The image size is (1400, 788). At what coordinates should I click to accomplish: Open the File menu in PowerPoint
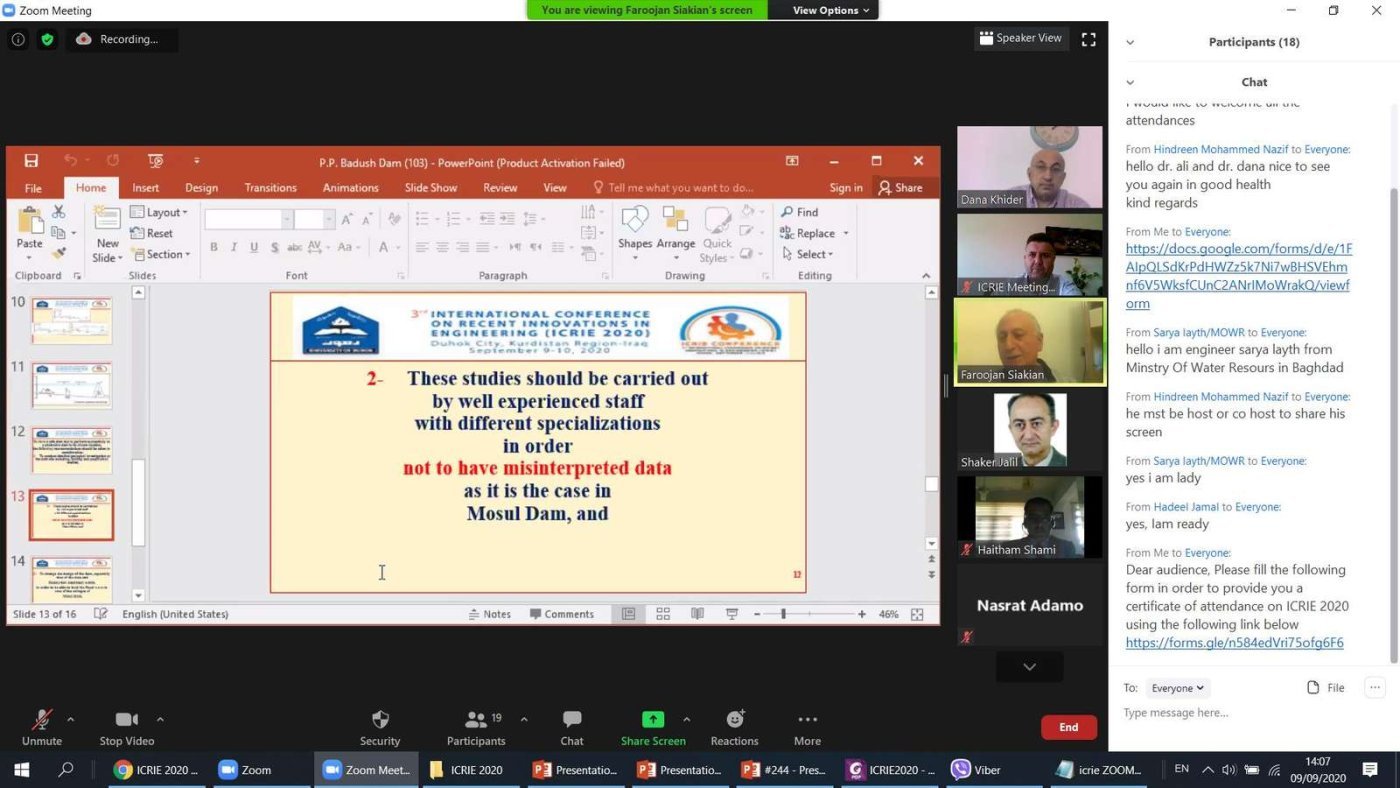click(33, 187)
